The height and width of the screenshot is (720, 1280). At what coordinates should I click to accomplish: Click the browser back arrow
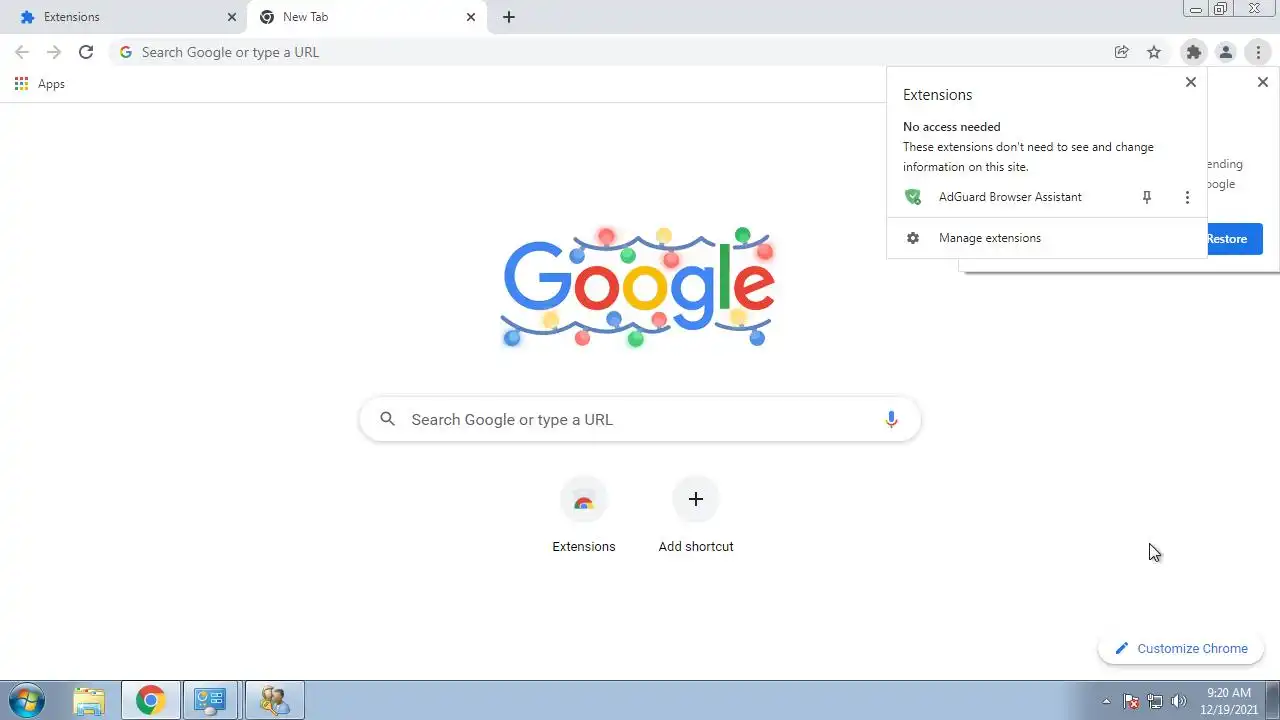coord(22,52)
